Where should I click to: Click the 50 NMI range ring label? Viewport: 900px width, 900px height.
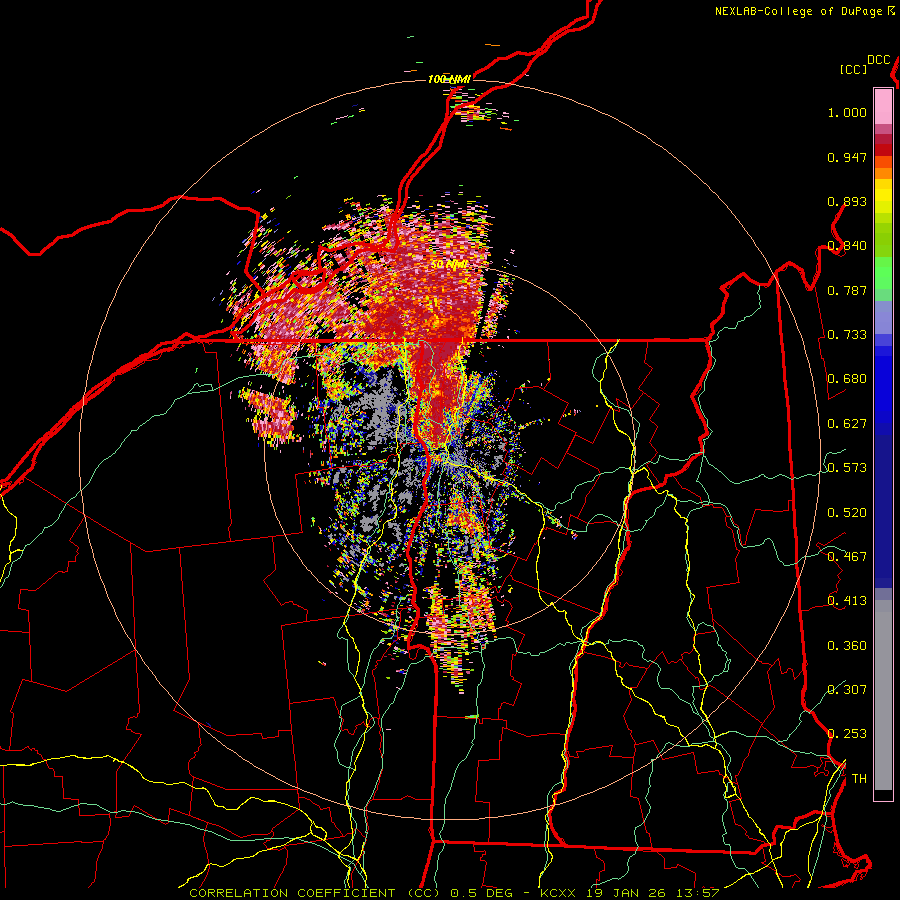pyautogui.click(x=449, y=265)
